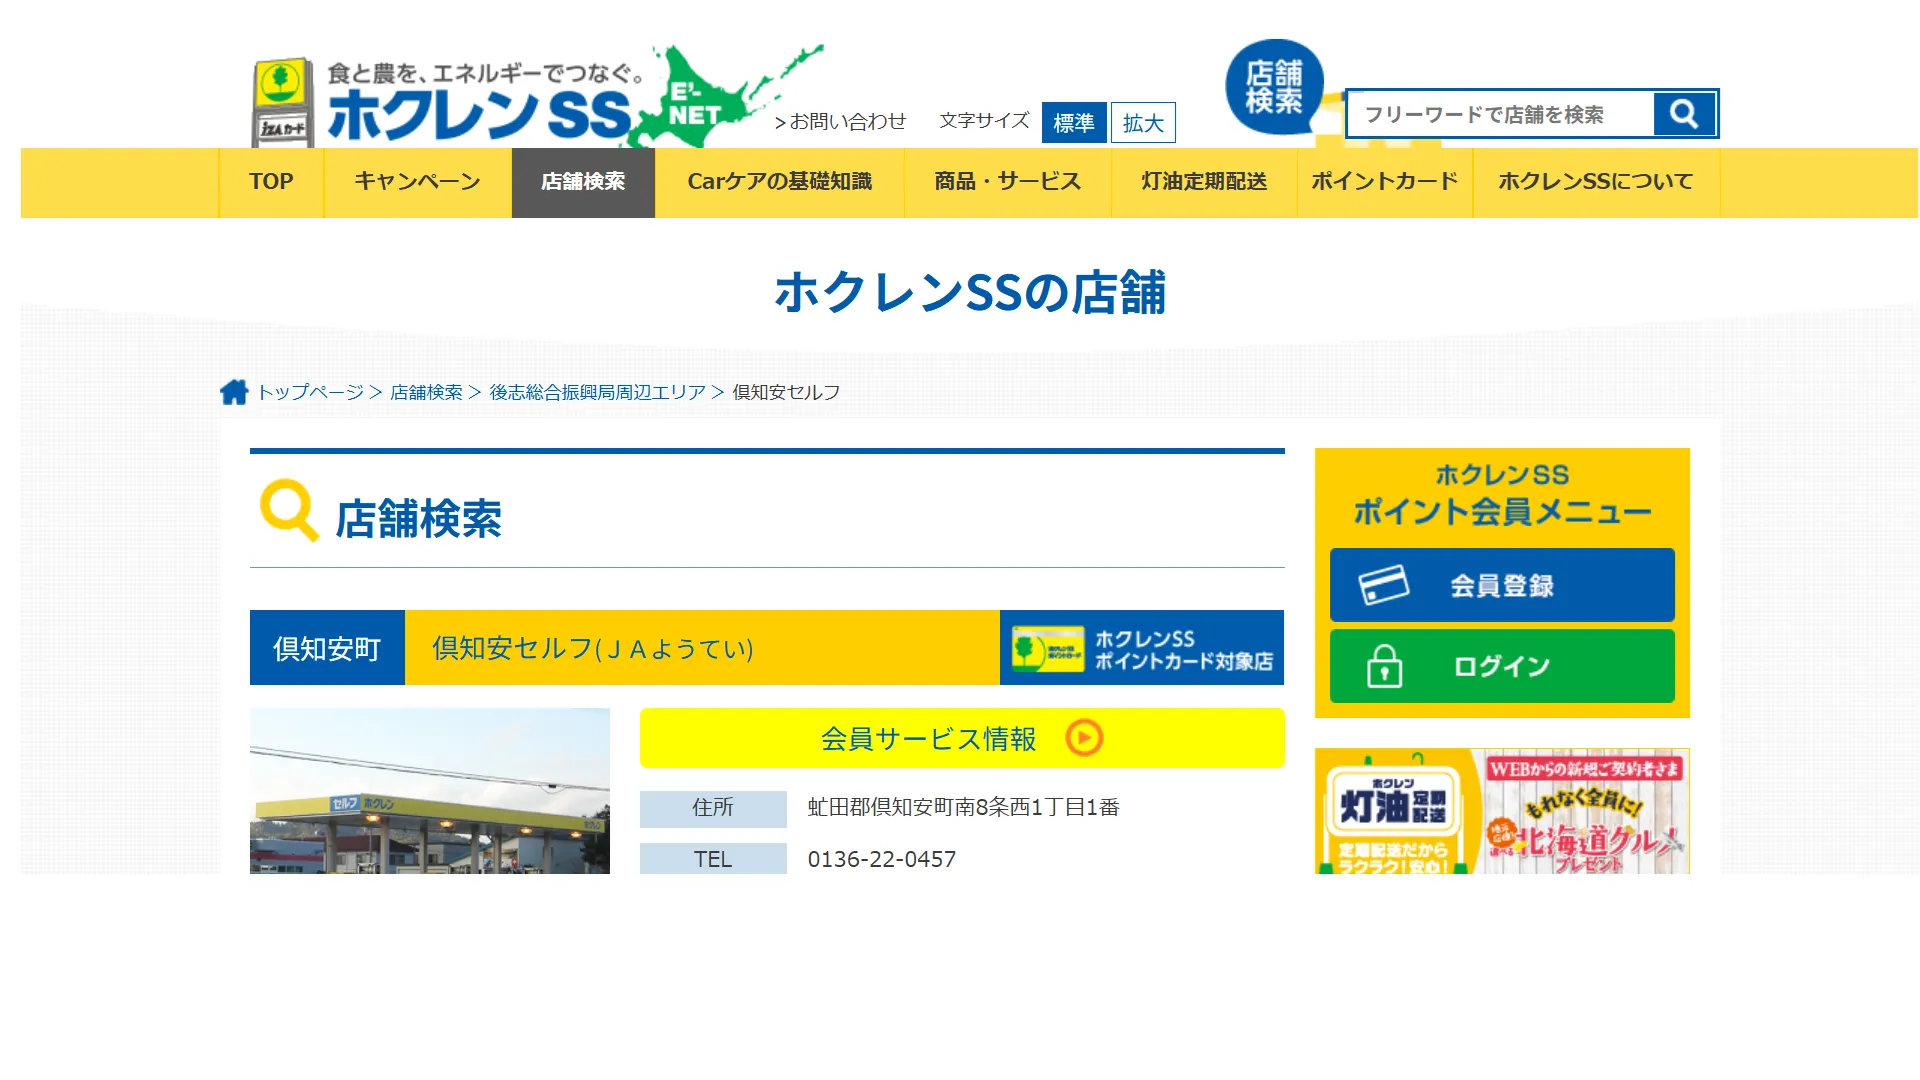
Task: Open 商品・サービス menu
Action: [1008, 182]
